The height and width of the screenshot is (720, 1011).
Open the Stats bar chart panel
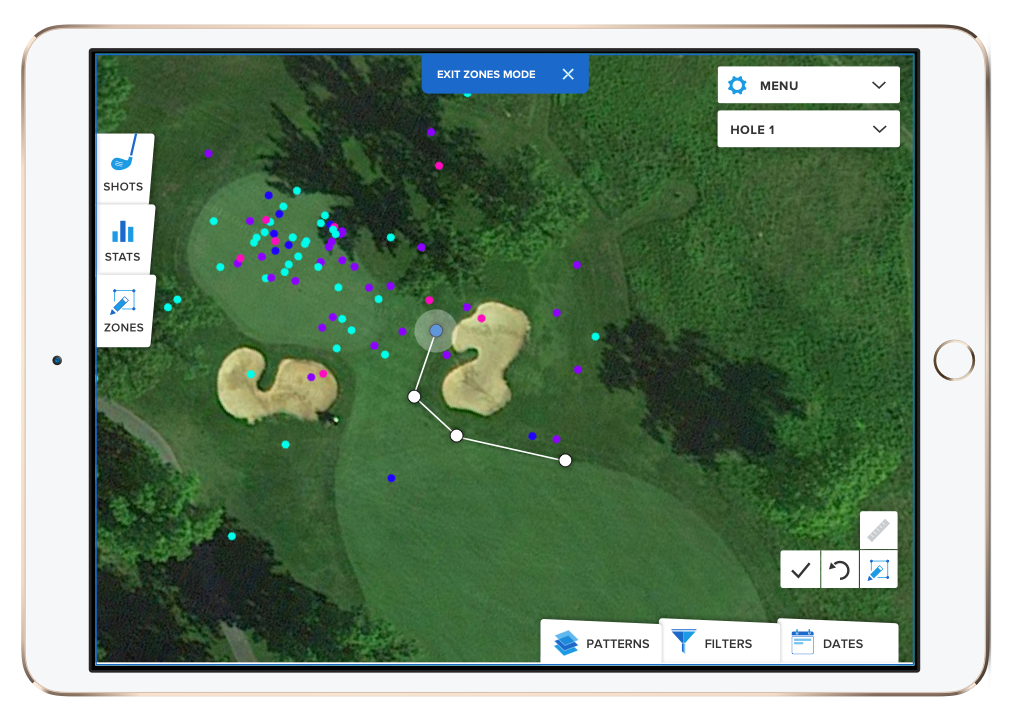(x=123, y=240)
